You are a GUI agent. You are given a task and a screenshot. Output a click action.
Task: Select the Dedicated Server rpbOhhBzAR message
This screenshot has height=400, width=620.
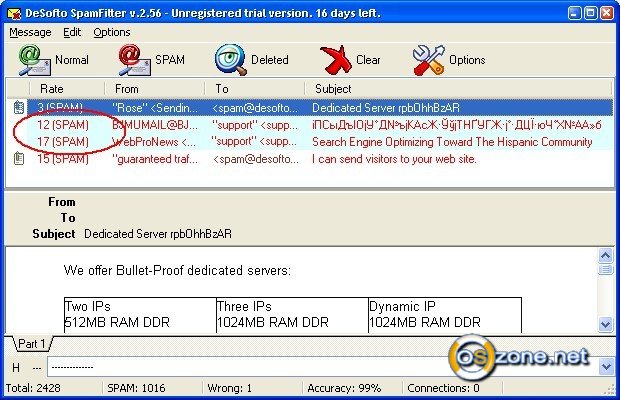pyautogui.click(x=386, y=108)
